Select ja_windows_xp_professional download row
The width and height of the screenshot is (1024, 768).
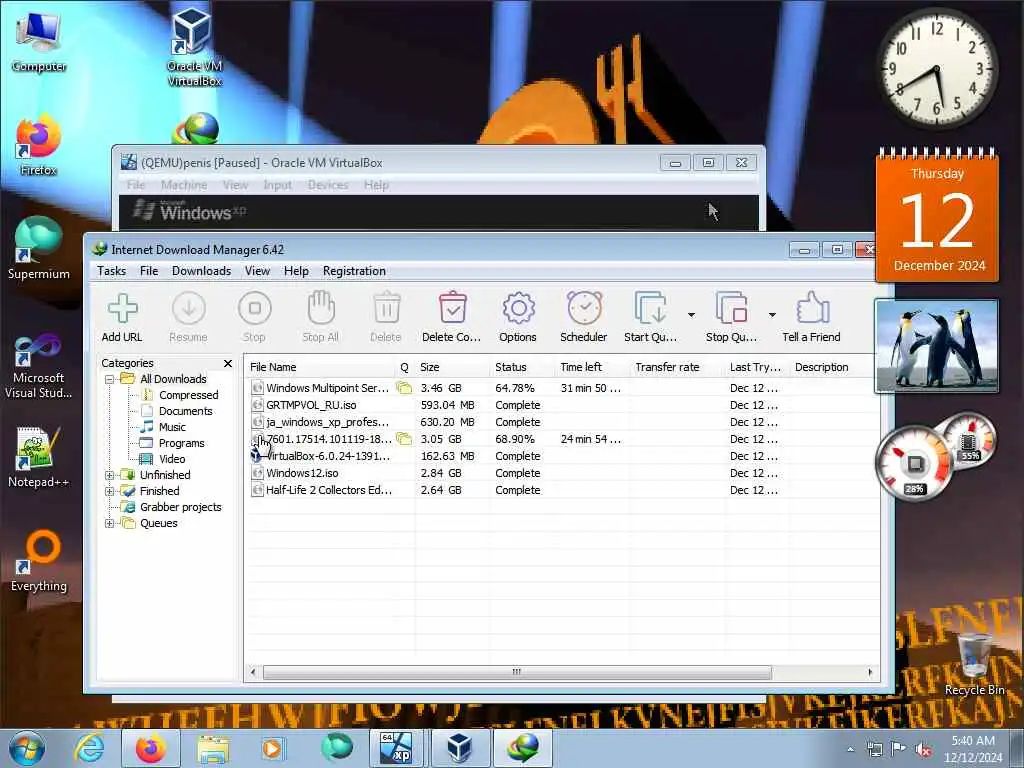562,422
